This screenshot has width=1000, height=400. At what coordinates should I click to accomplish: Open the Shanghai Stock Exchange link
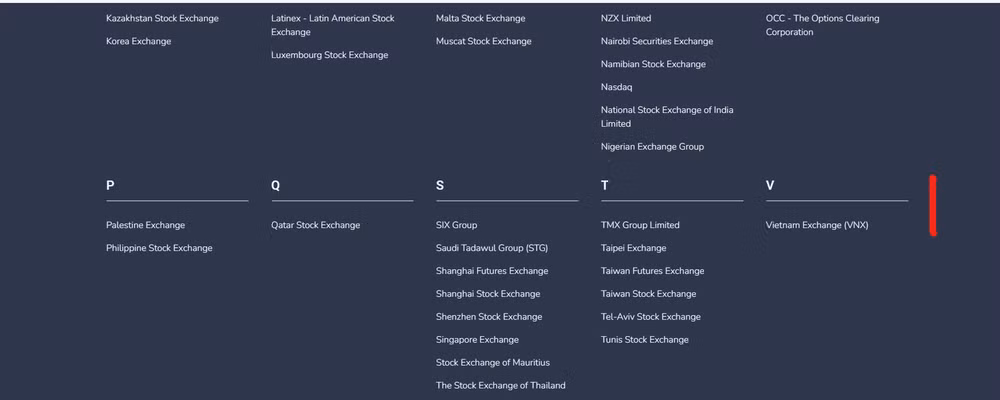click(488, 294)
